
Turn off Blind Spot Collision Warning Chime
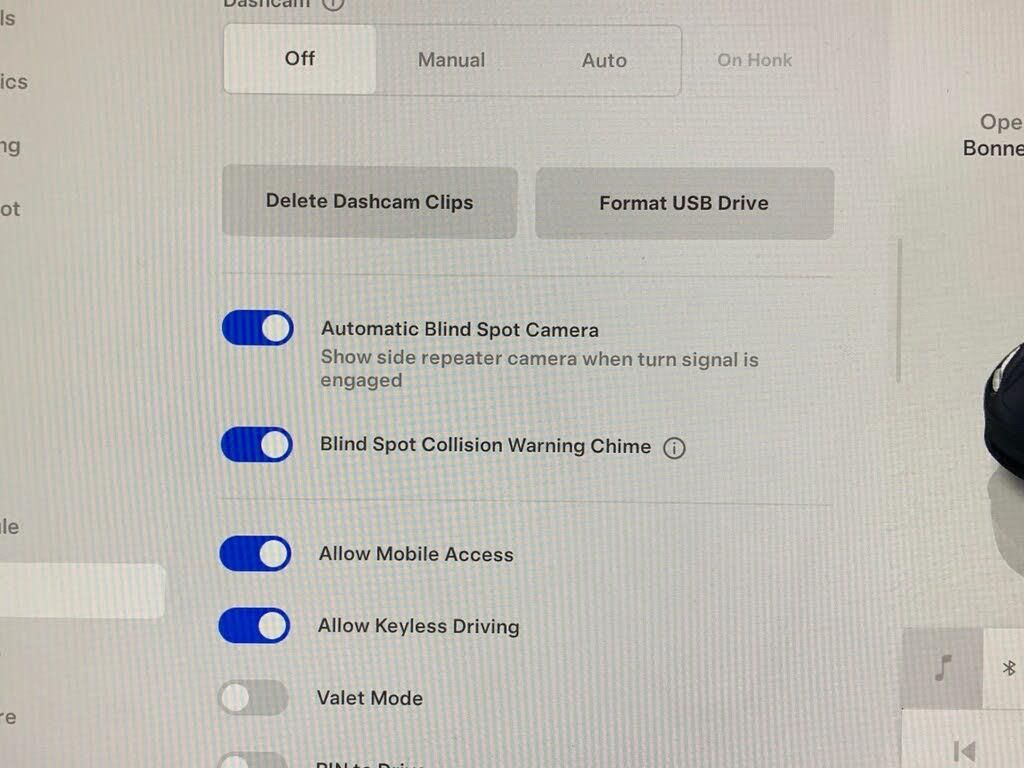[x=257, y=445]
